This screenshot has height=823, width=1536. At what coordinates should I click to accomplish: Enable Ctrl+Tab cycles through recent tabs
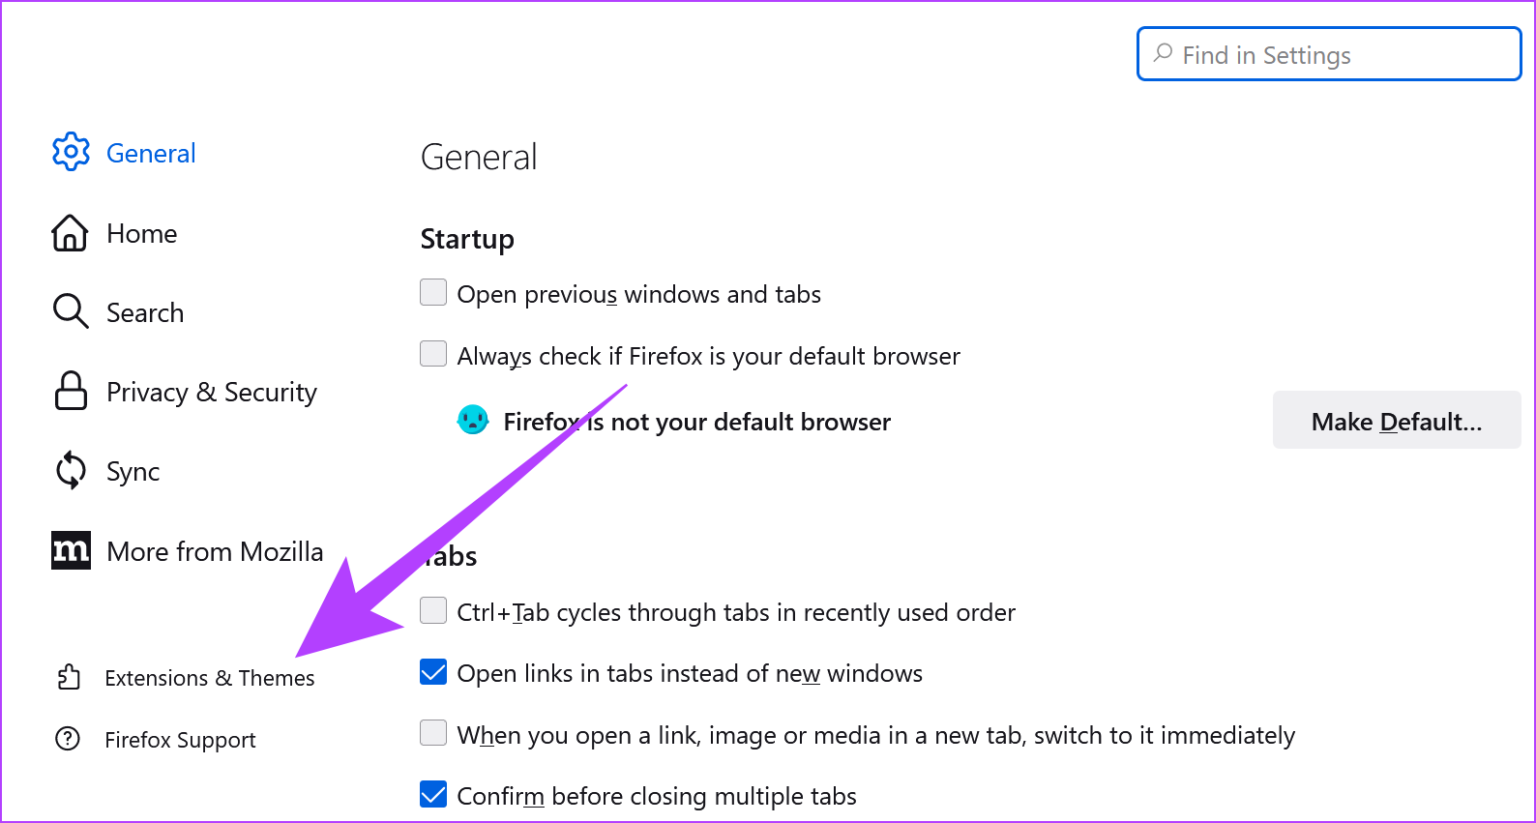click(x=432, y=610)
